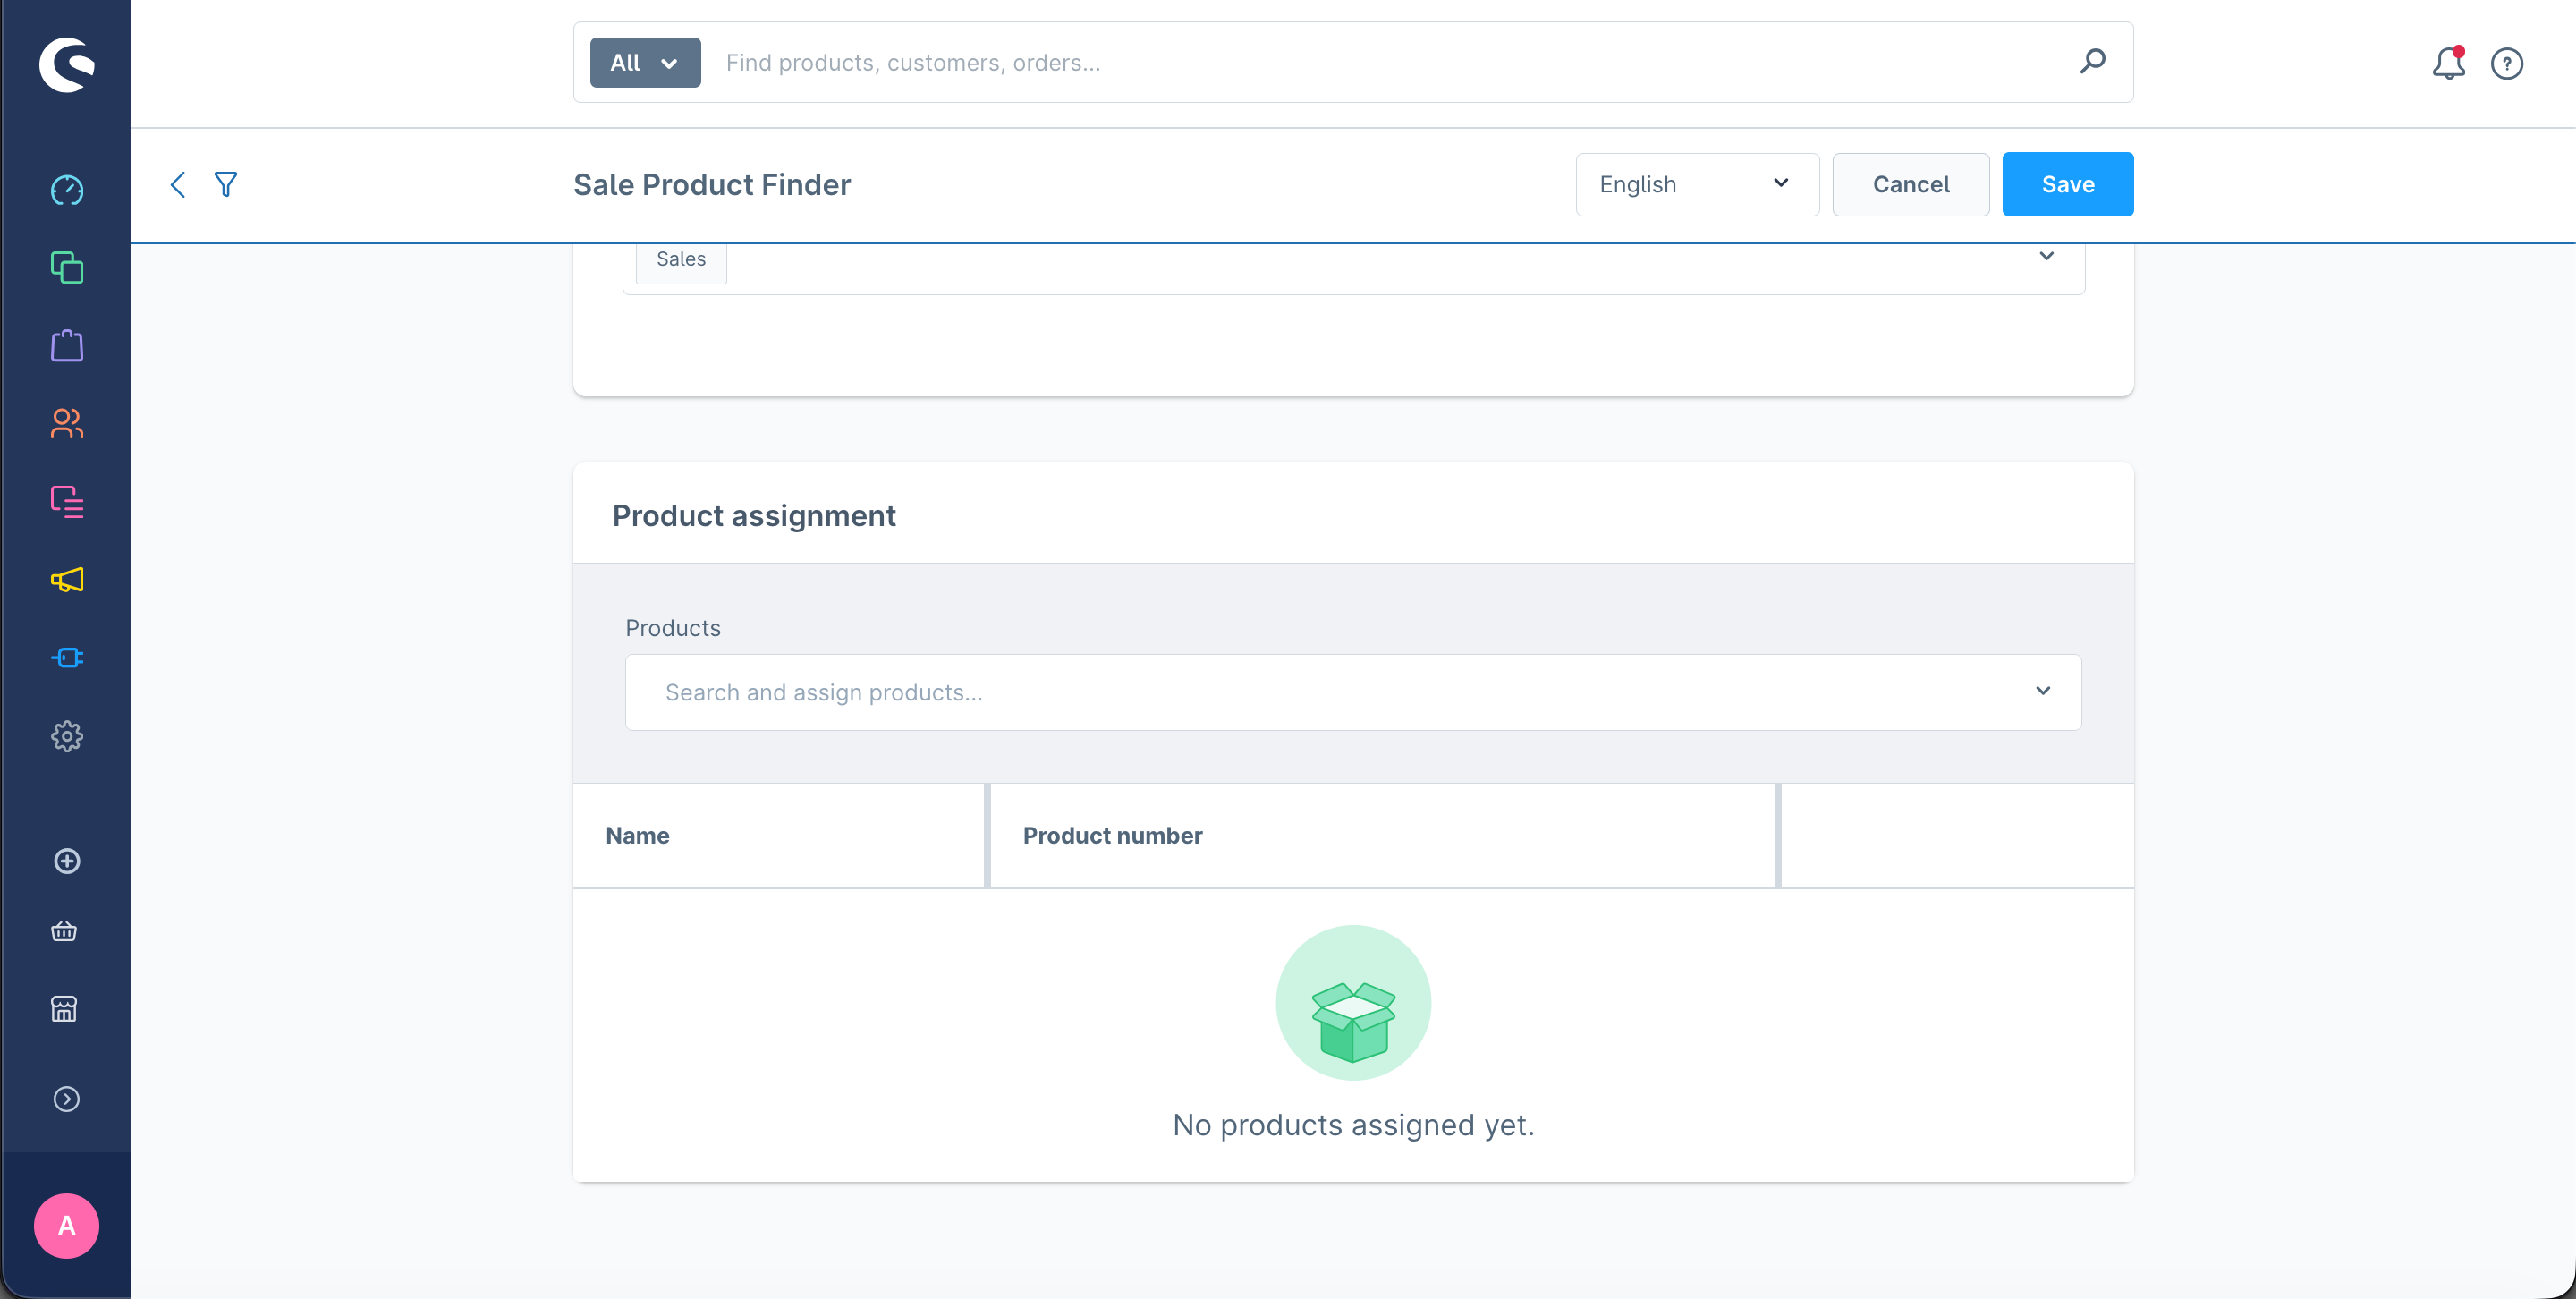Click the Sale Product Finder title
2576x1299 pixels.
pos(711,185)
